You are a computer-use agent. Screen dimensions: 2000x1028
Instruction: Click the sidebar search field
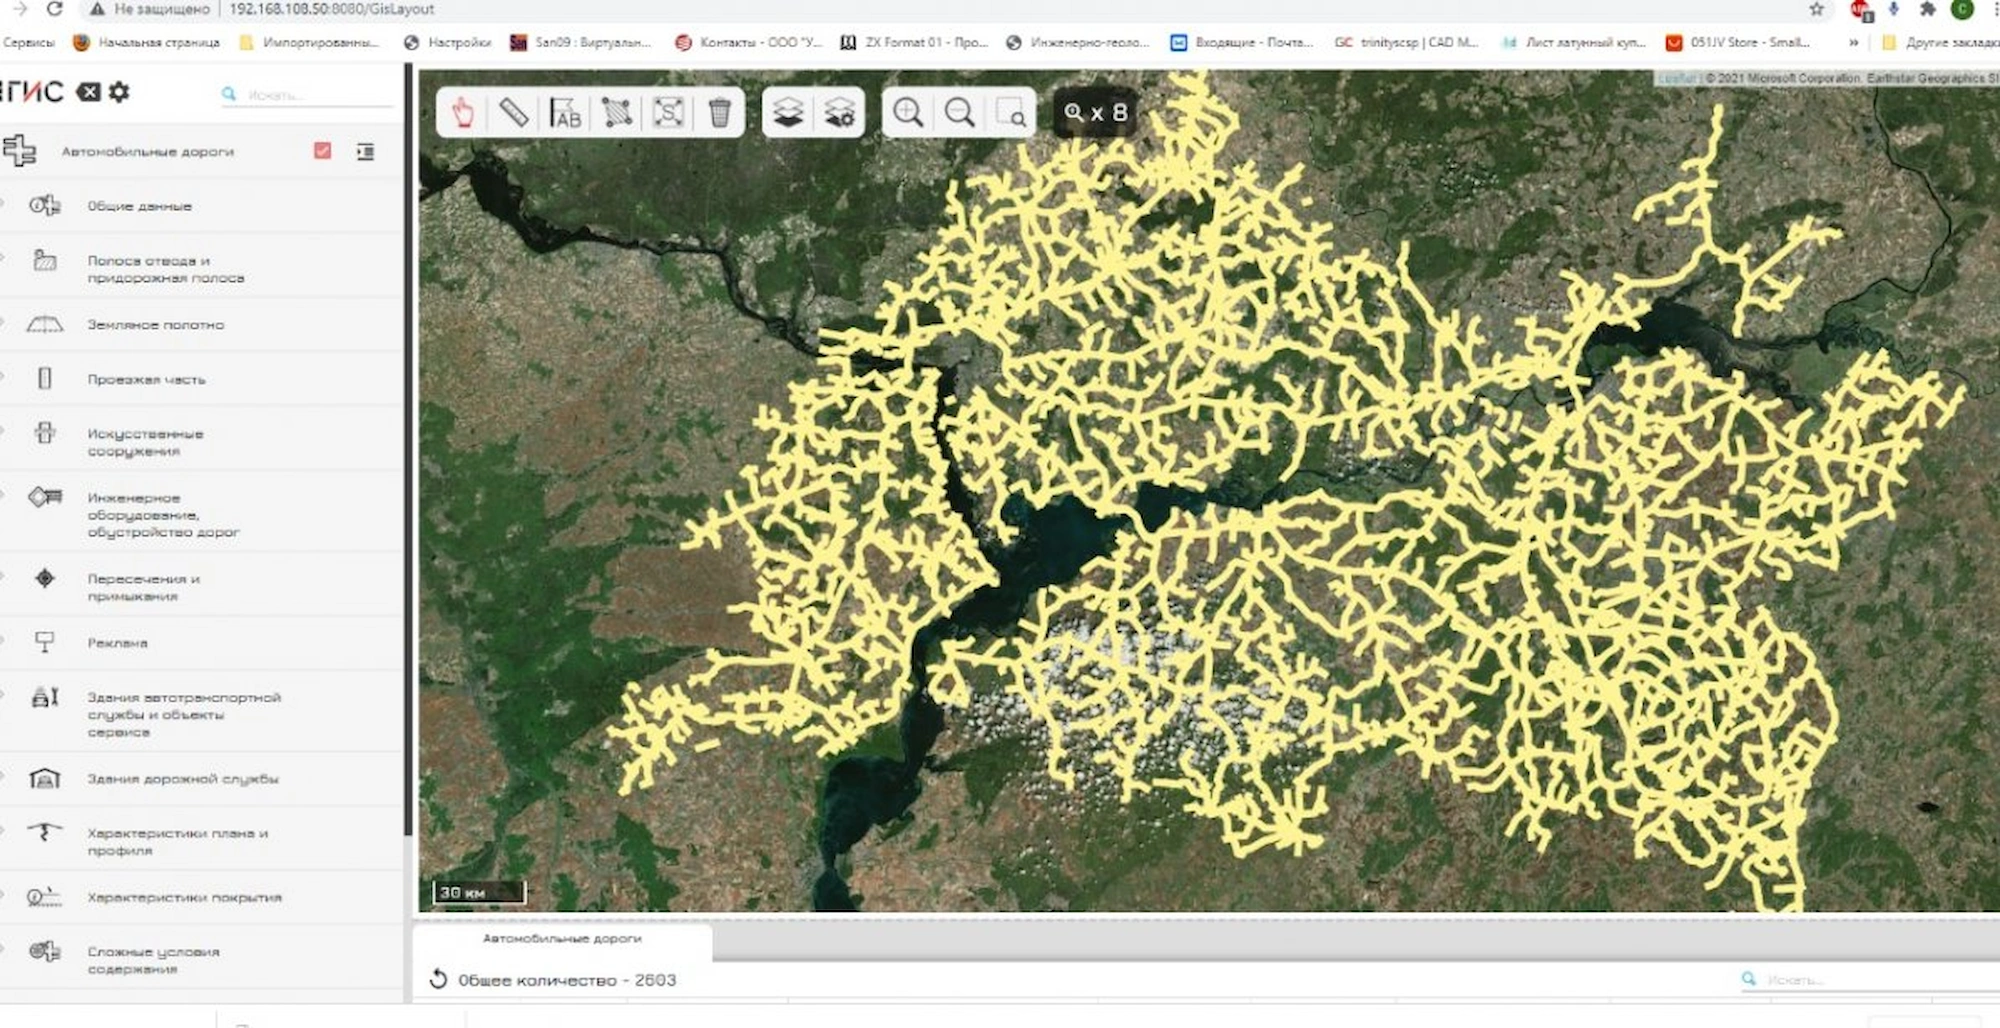(310, 94)
